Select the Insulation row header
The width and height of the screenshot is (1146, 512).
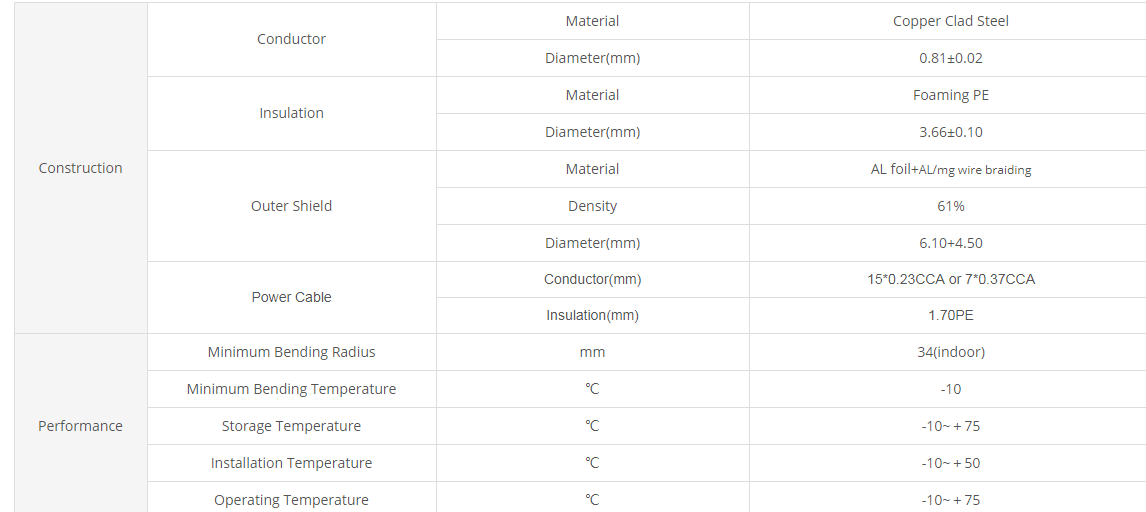pyautogui.click(x=292, y=113)
